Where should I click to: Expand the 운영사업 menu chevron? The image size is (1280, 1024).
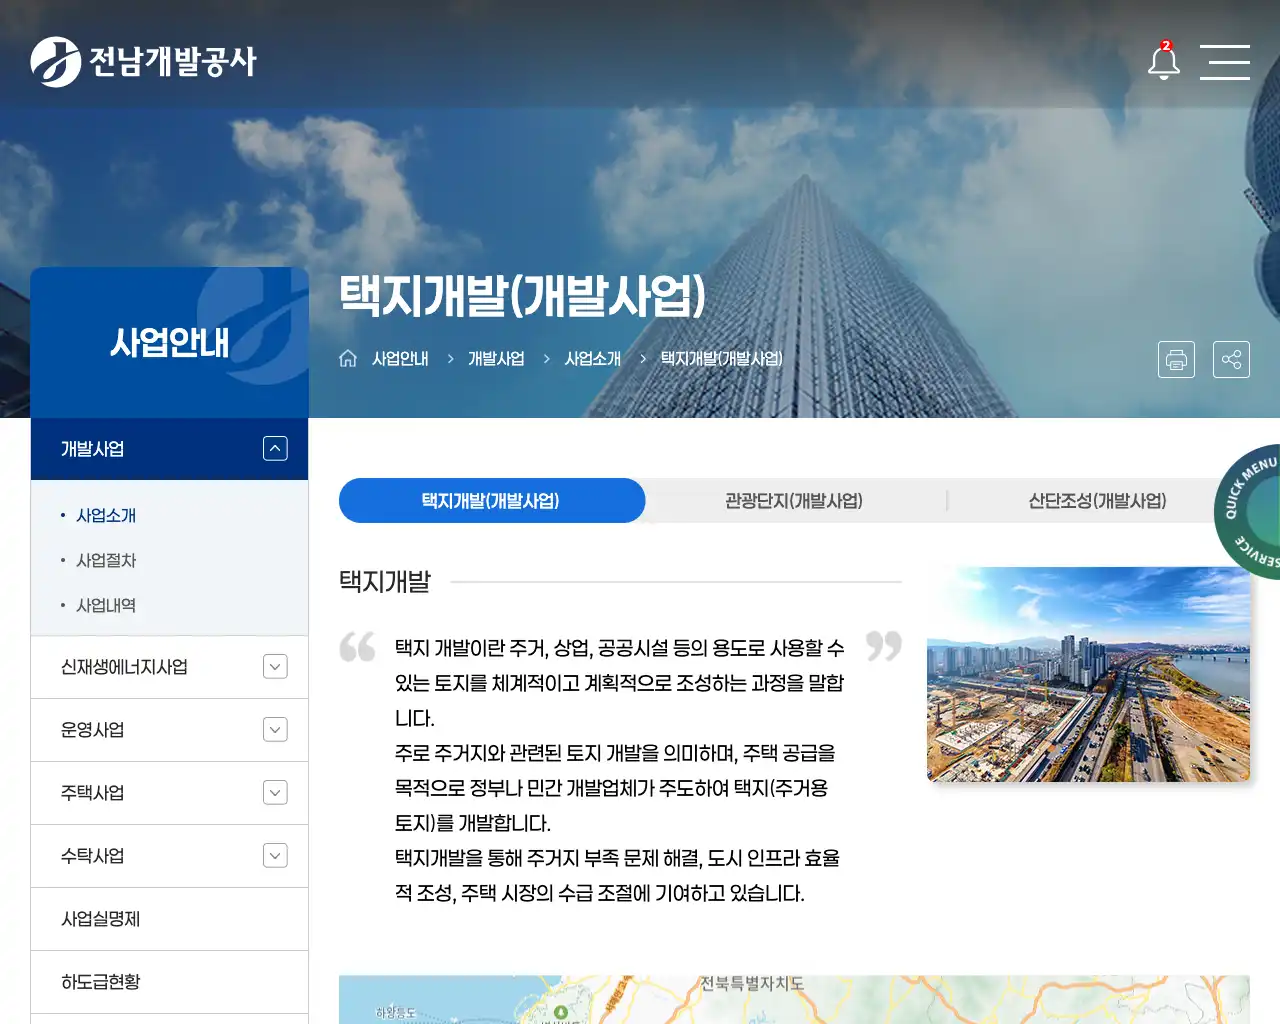tap(275, 730)
